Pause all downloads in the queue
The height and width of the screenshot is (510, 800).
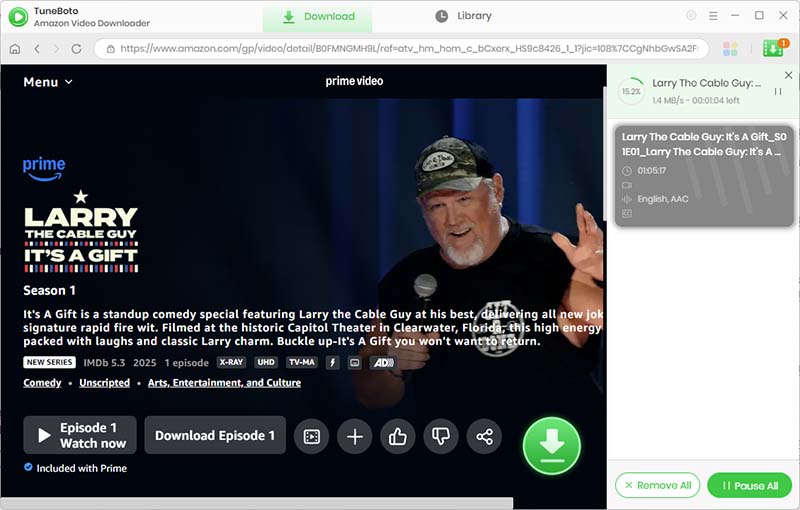click(x=749, y=485)
